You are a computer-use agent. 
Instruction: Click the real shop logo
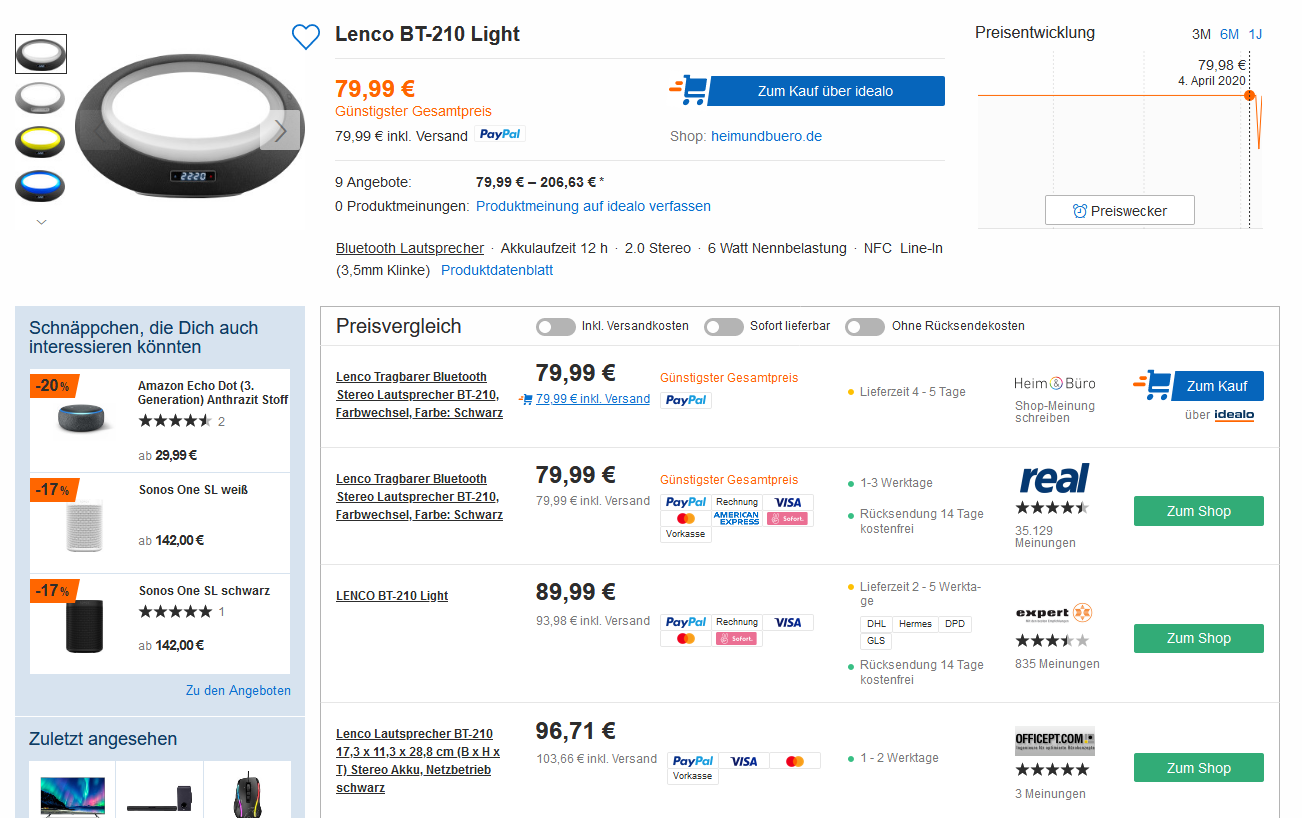click(x=1054, y=479)
